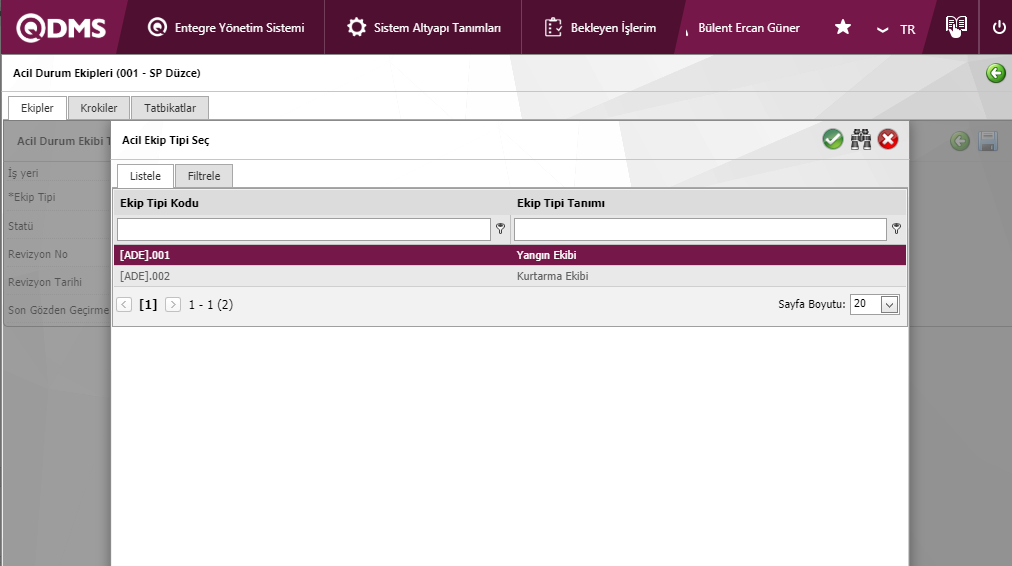Viewport: 1012px width, 566px height.
Task: Select the Listele tab
Action: click(145, 176)
